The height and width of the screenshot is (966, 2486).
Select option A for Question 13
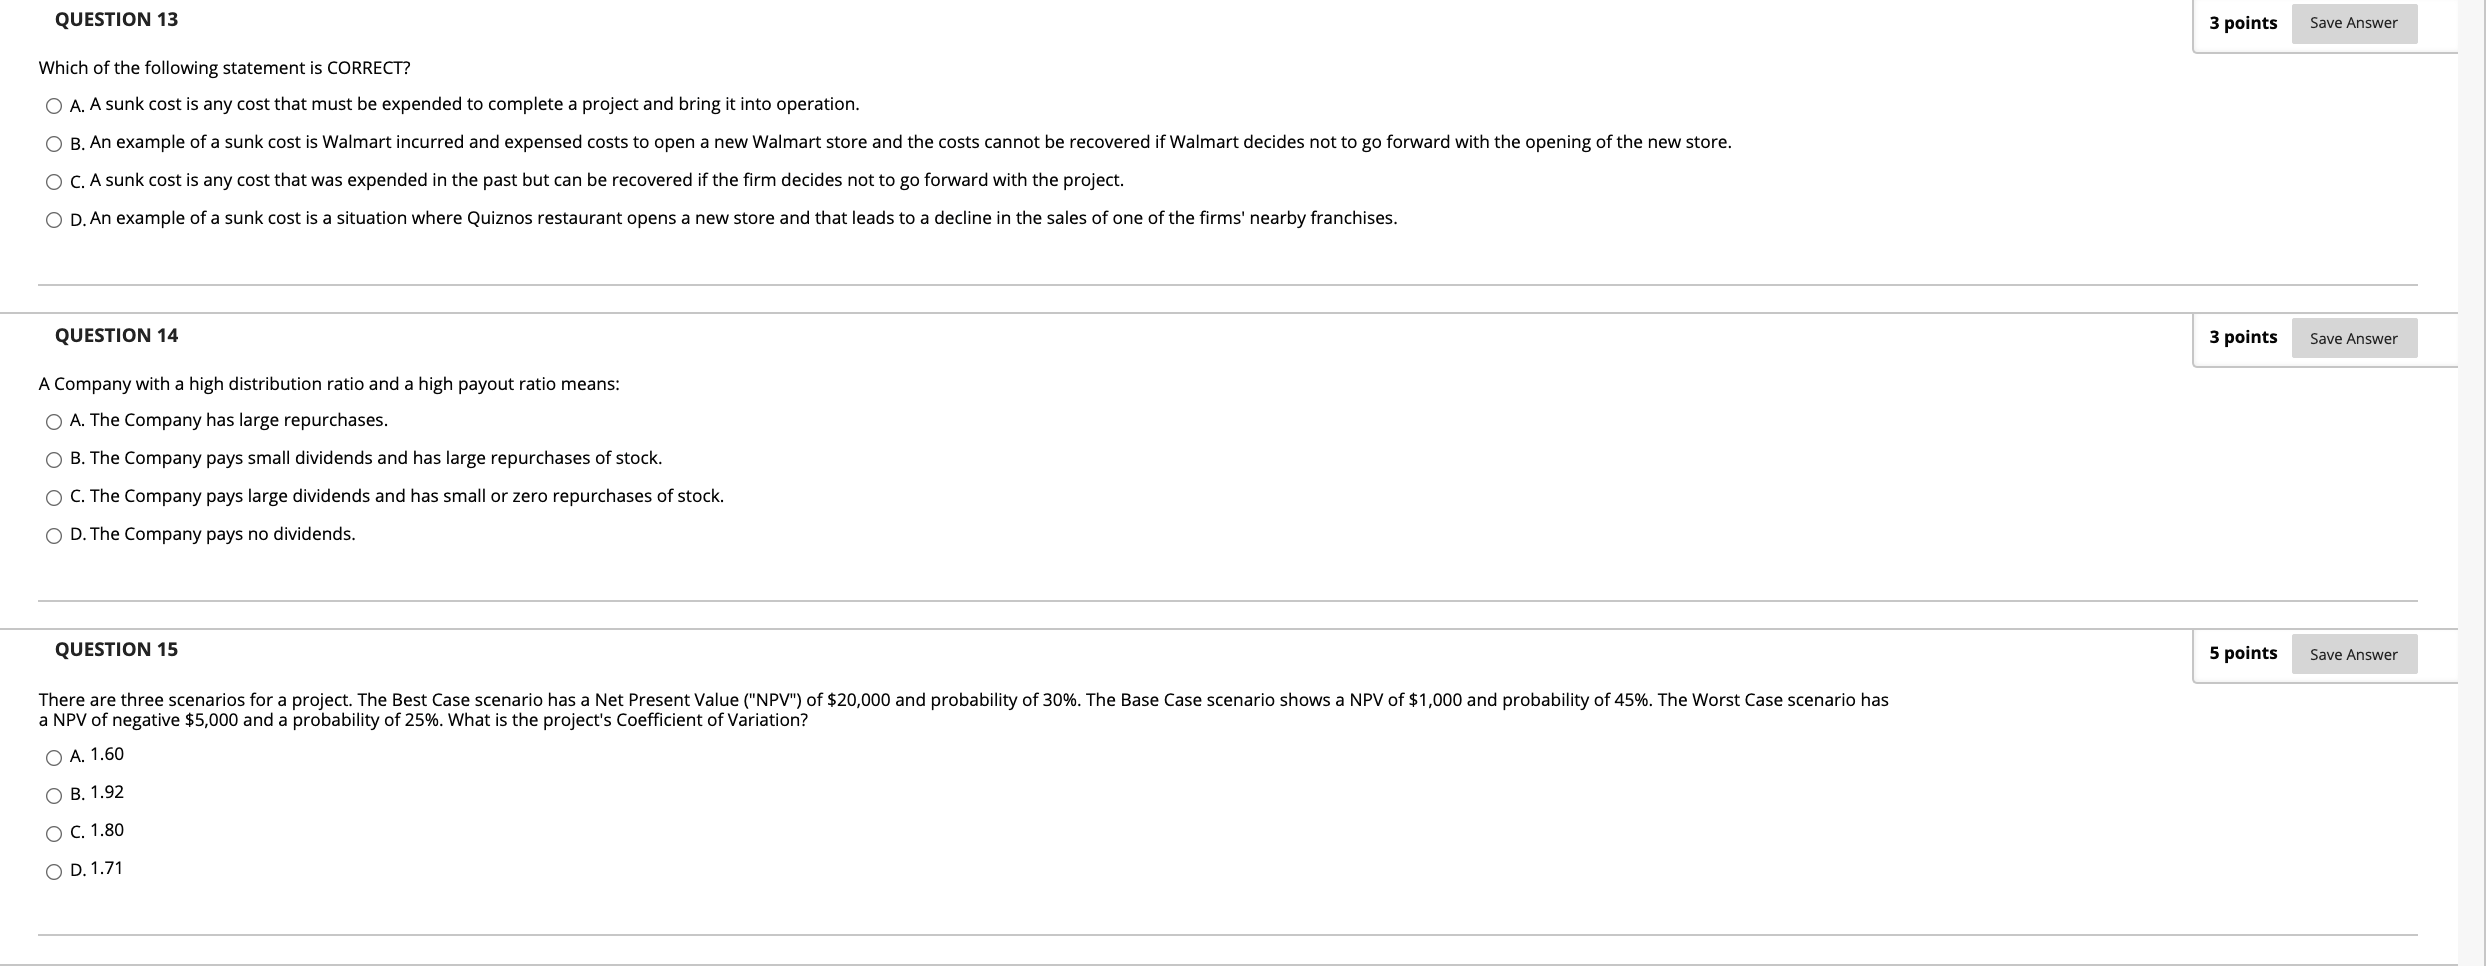point(52,104)
